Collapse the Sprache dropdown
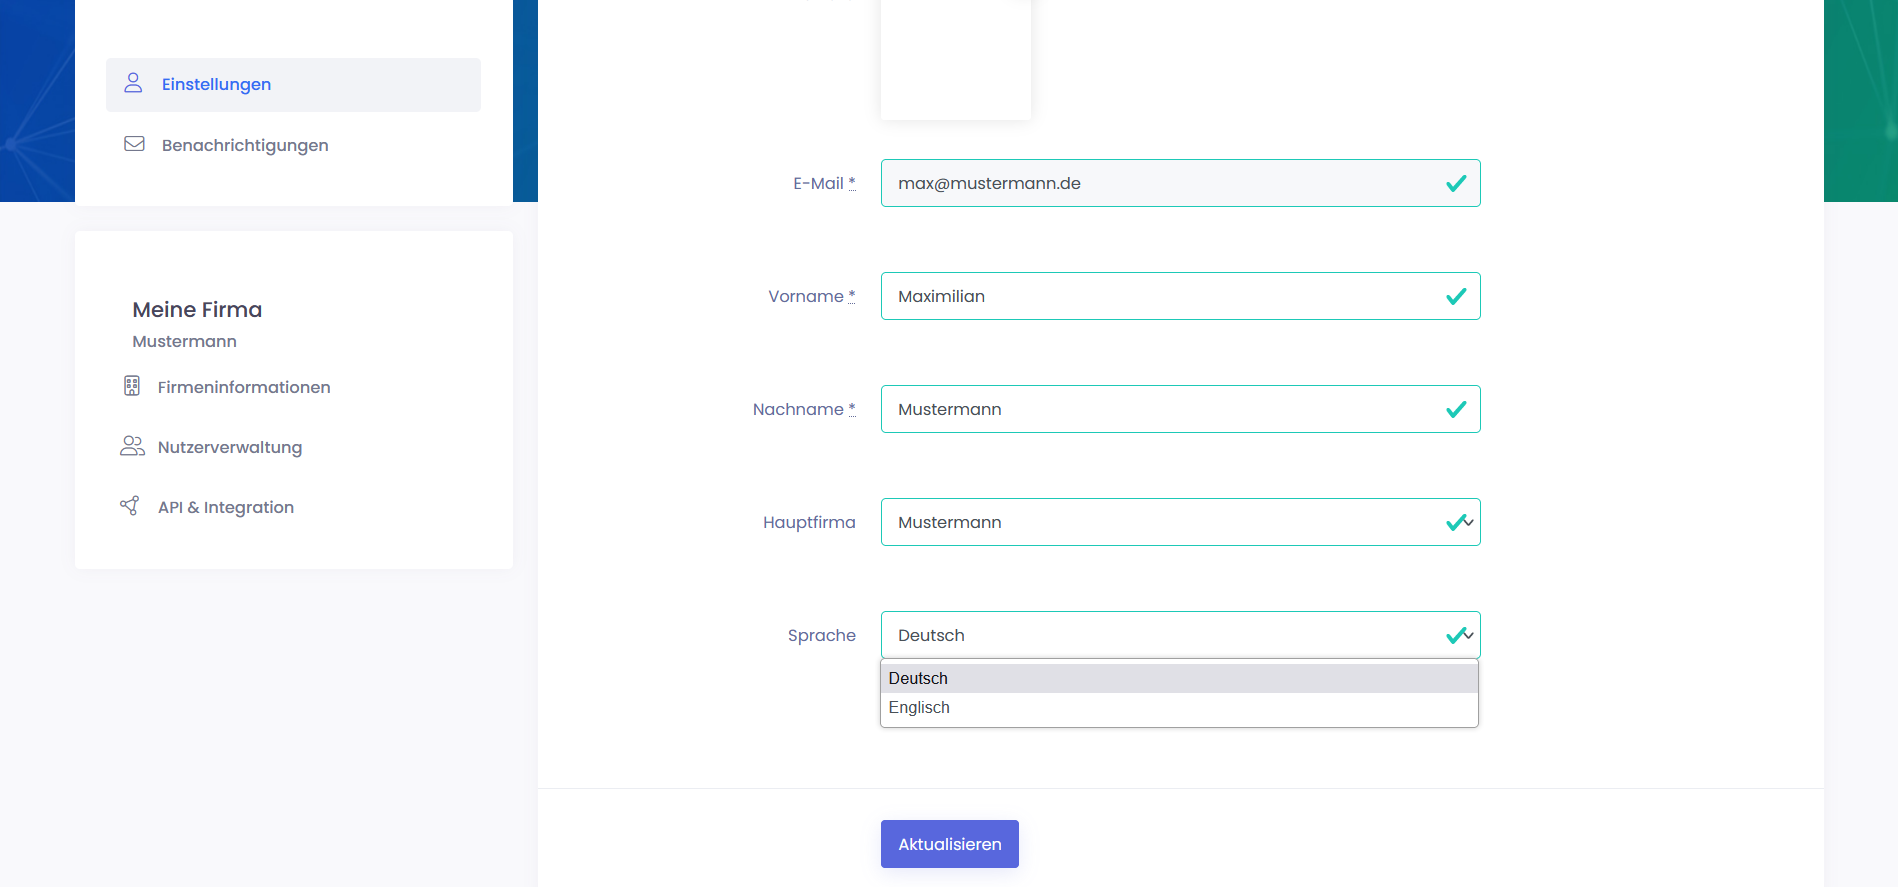 point(1178,635)
